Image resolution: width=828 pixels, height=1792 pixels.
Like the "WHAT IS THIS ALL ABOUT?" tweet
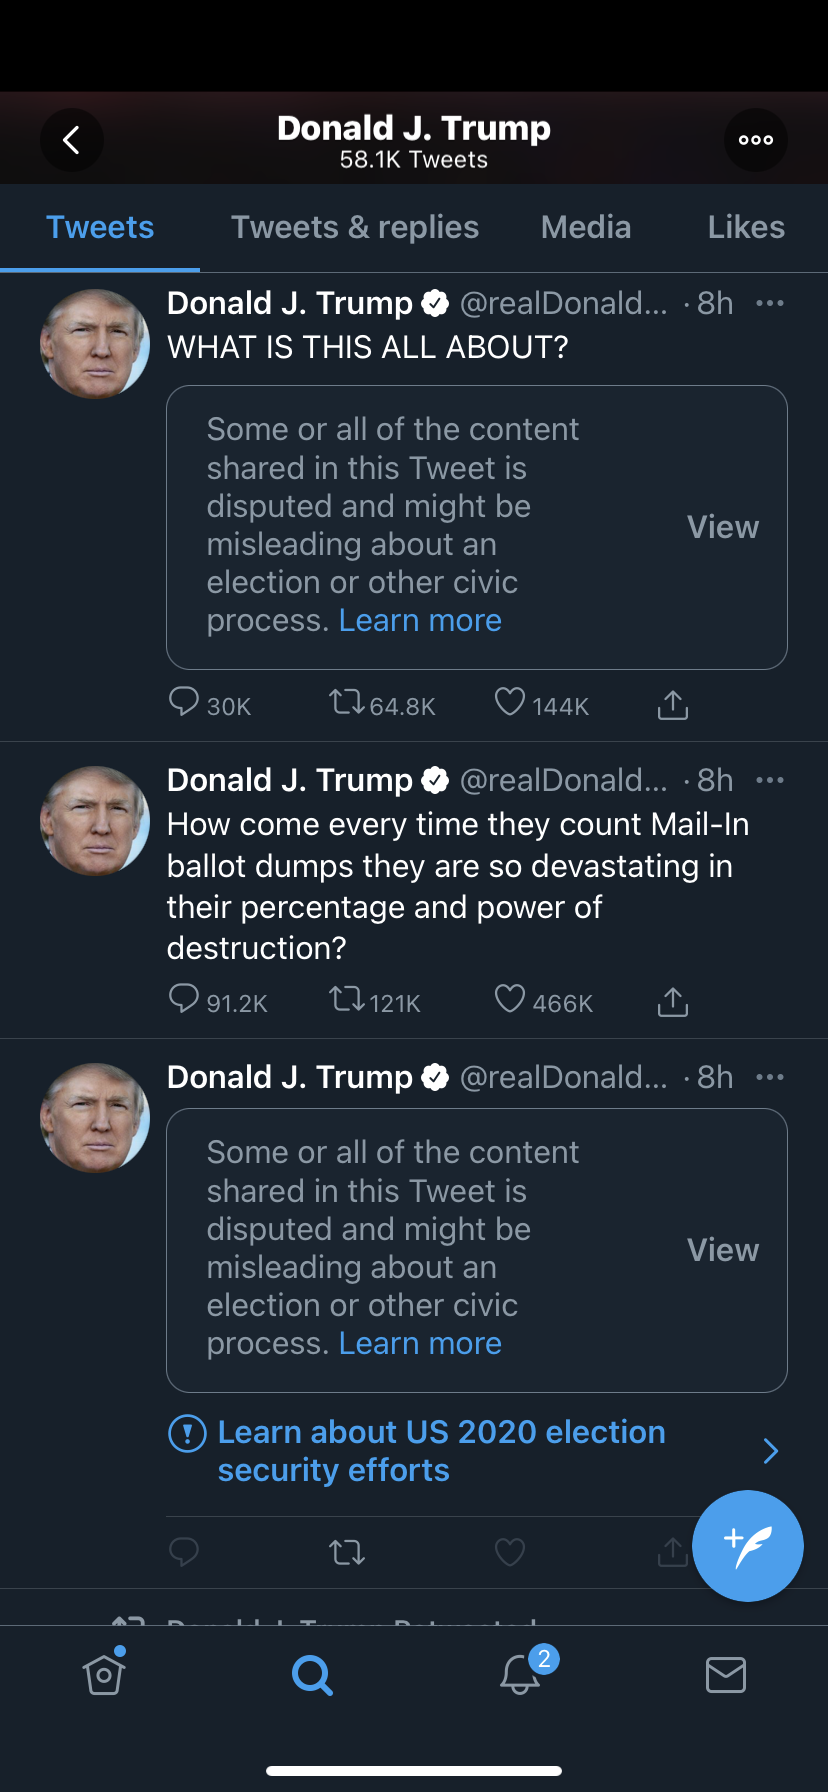pyautogui.click(x=510, y=703)
